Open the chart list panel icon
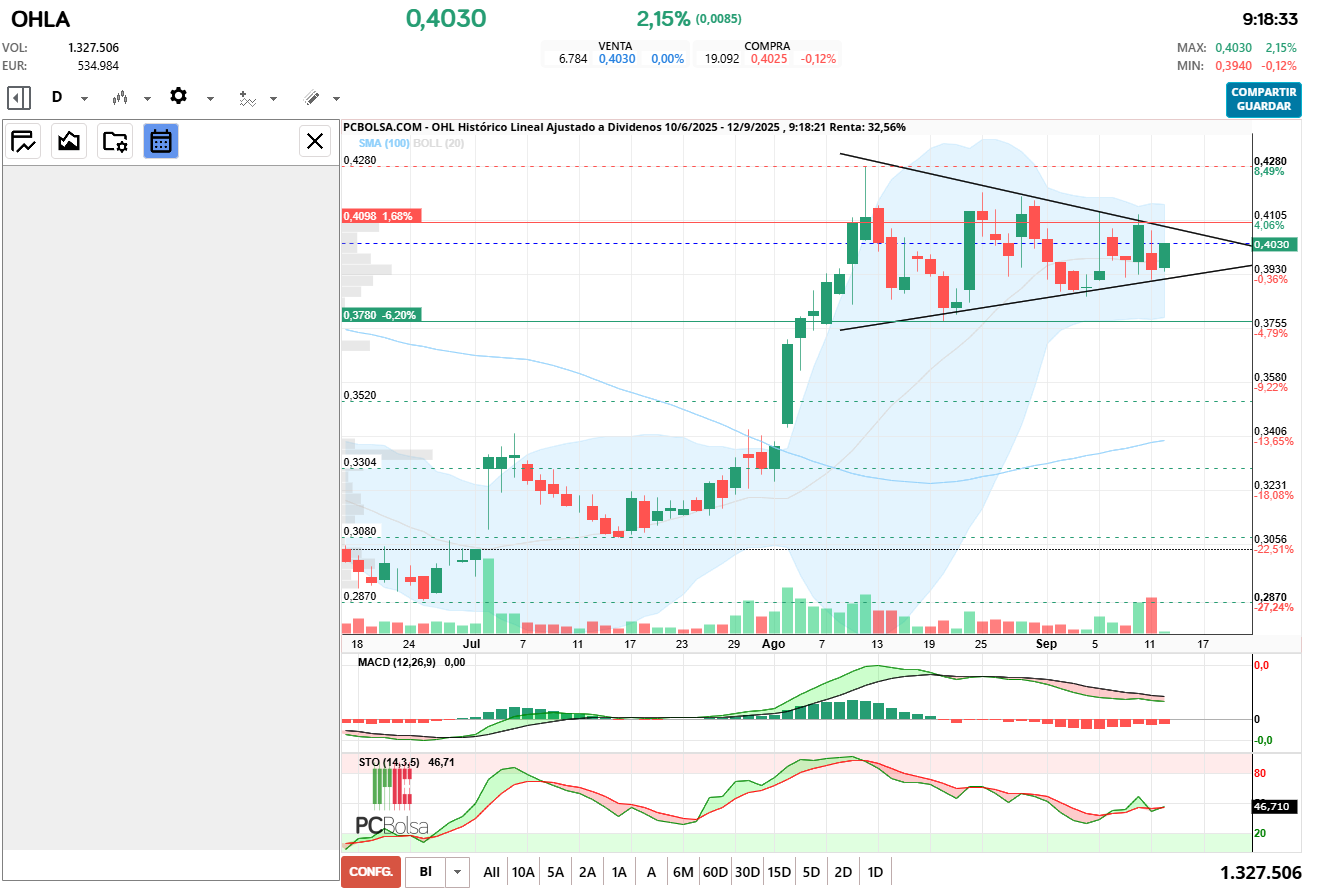This screenshot has width=1317, height=893. (x=24, y=141)
